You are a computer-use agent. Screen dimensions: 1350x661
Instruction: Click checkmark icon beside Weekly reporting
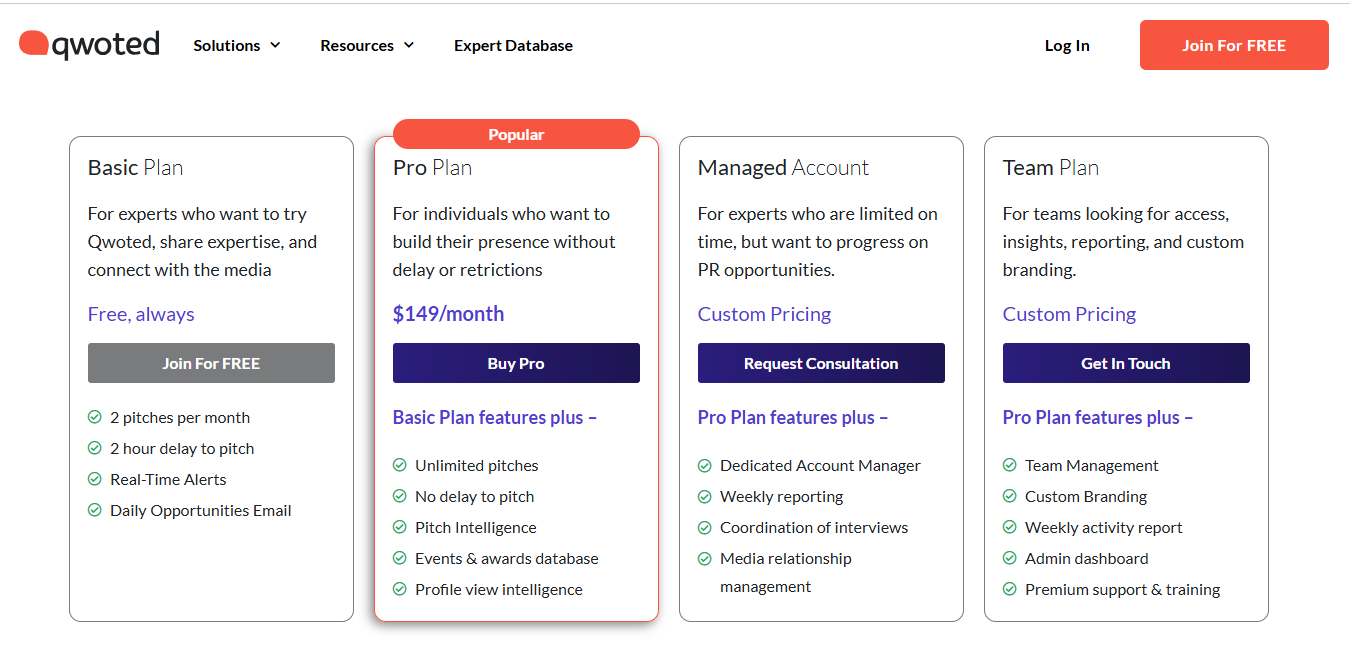coord(705,496)
